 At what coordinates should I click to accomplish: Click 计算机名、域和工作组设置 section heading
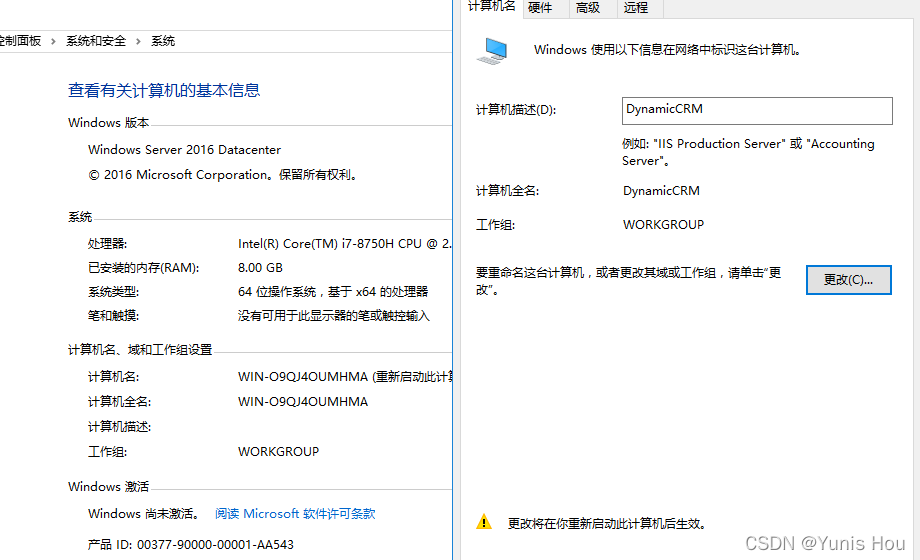click(140, 350)
